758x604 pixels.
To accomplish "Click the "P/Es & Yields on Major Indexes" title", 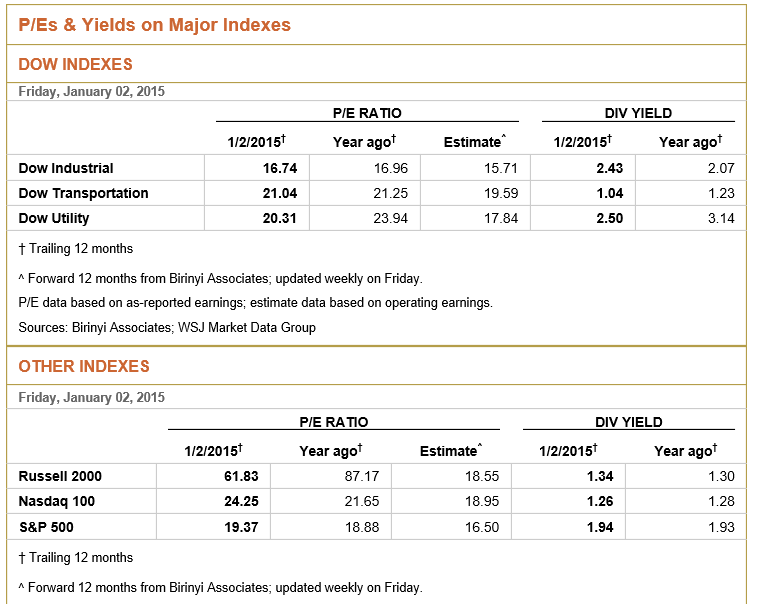I will coord(155,24).
